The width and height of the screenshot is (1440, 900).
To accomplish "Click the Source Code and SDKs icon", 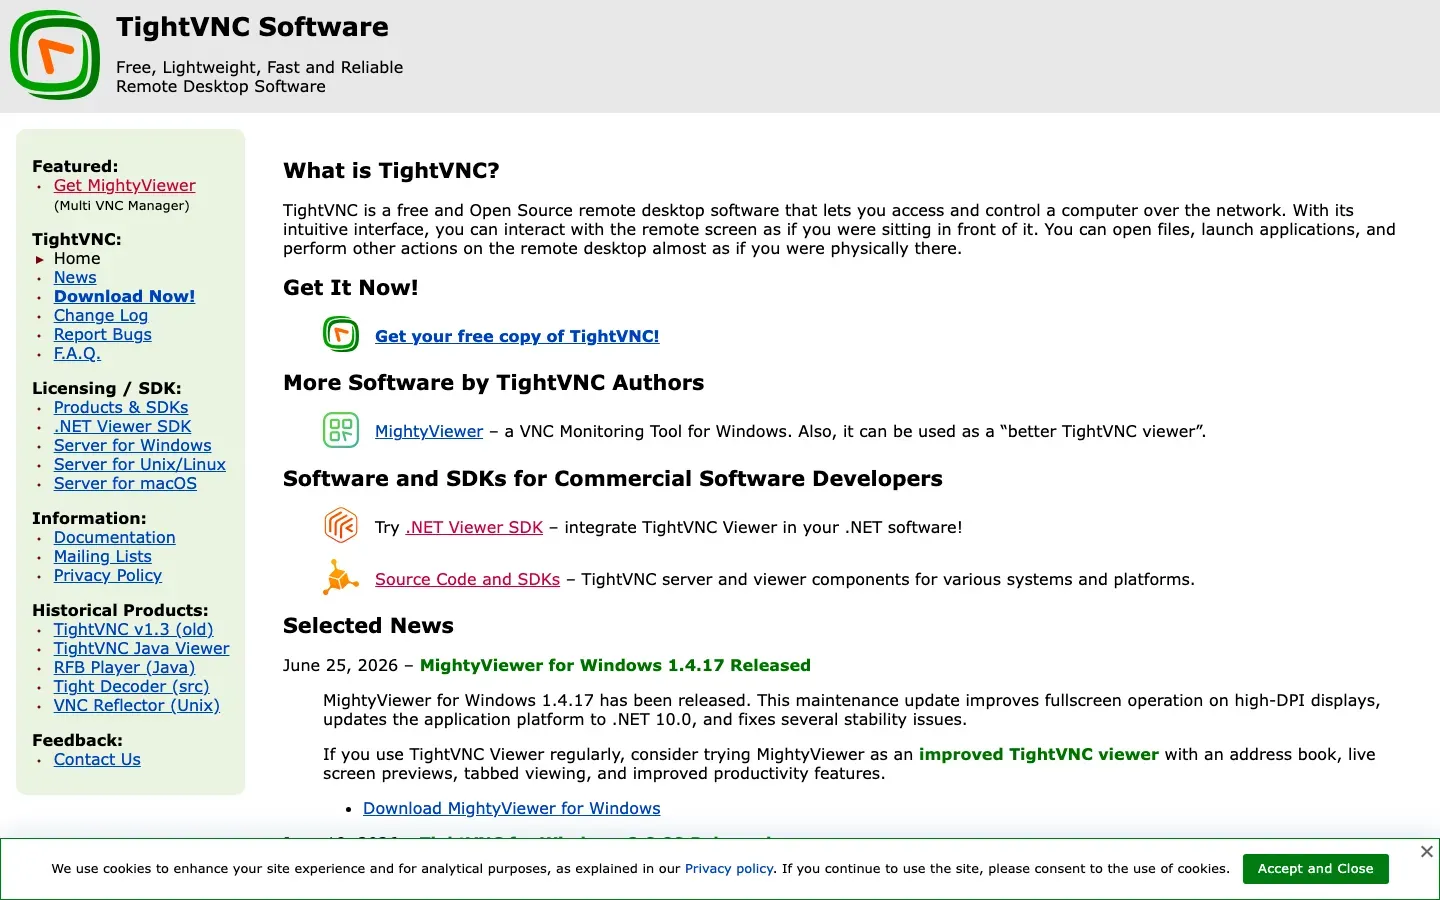I will click(341, 577).
